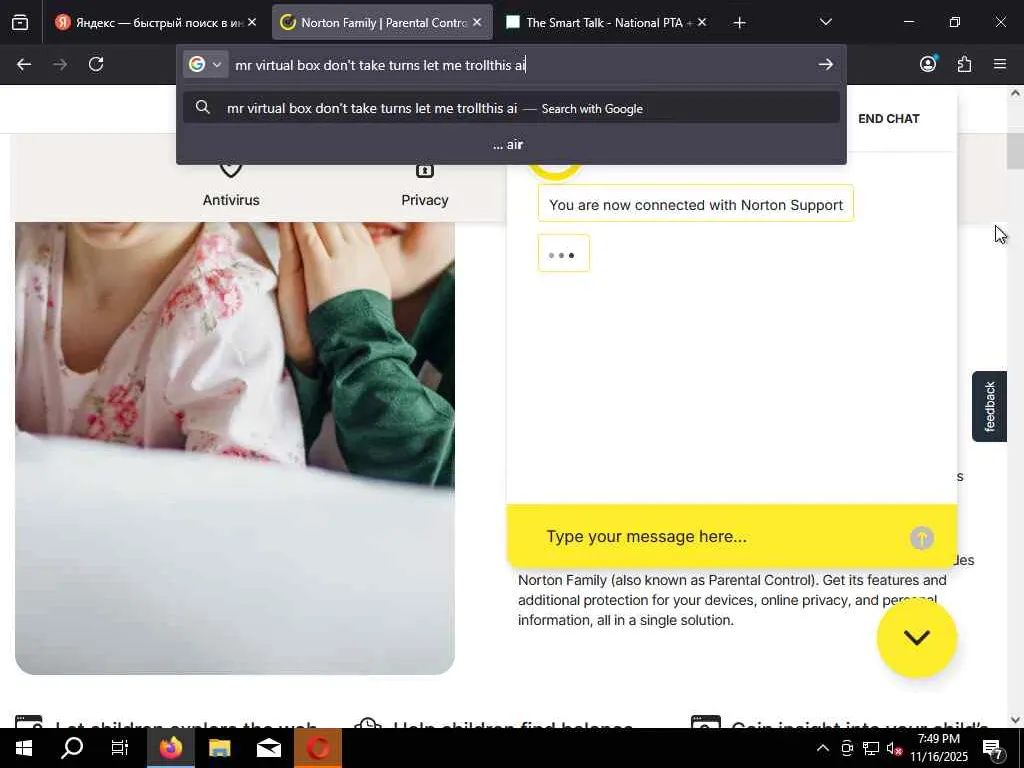Screen dimensions: 1024x768
Task: End the Norton support chat
Action: tap(888, 119)
